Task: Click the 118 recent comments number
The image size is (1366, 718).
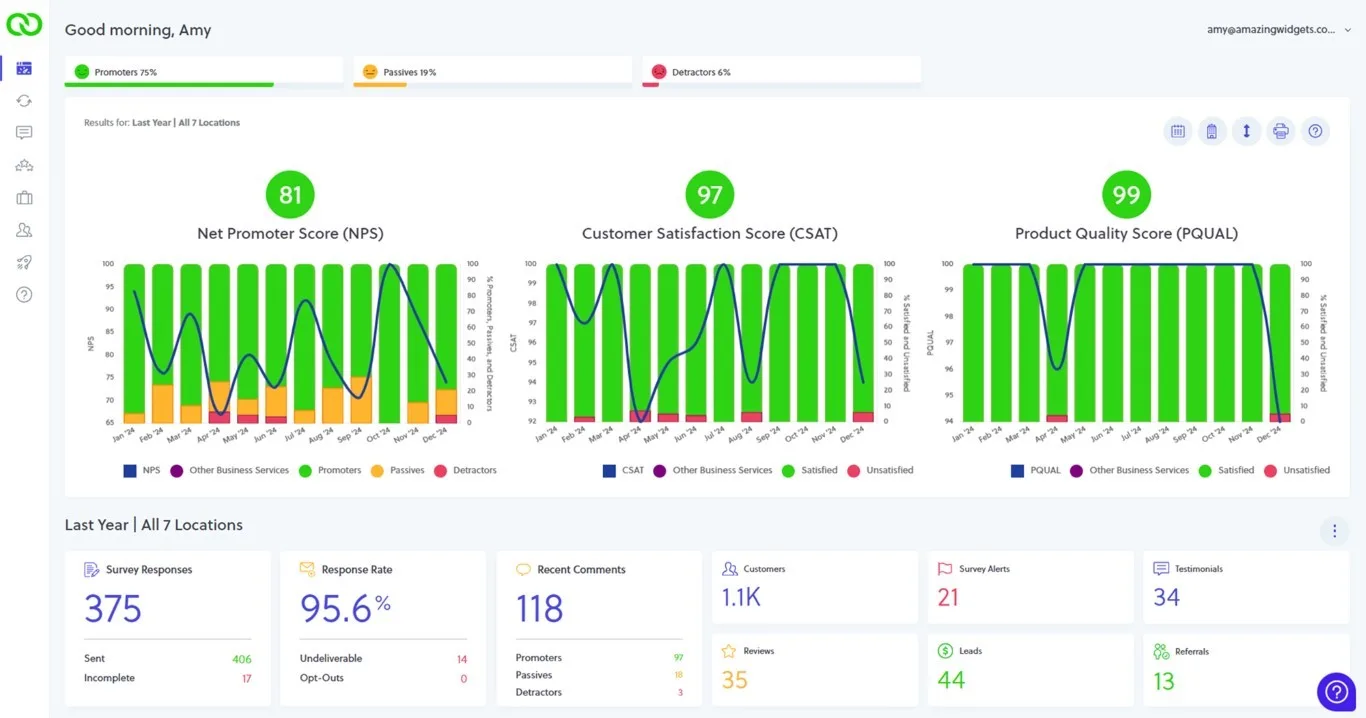Action: tap(540, 608)
